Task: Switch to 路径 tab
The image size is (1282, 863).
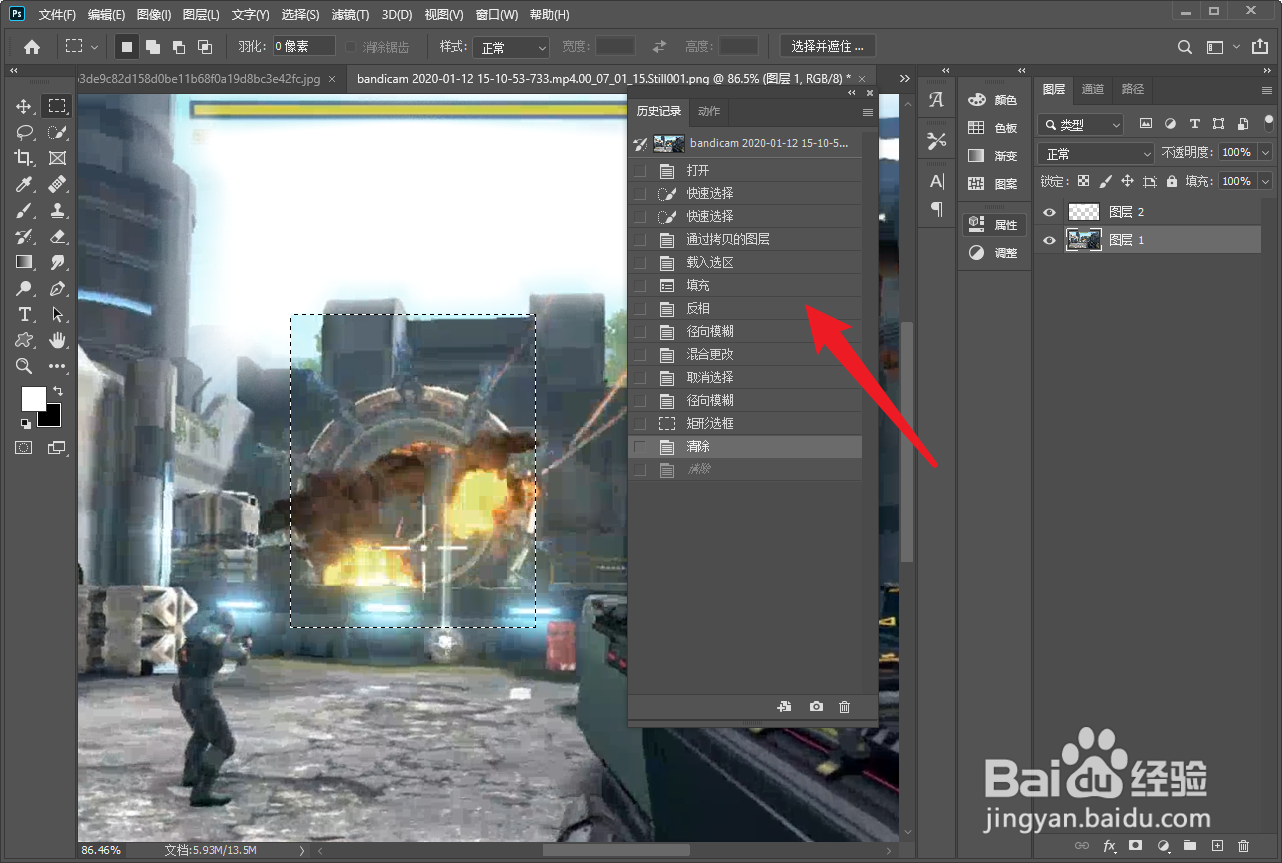Action: coord(1133,89)
